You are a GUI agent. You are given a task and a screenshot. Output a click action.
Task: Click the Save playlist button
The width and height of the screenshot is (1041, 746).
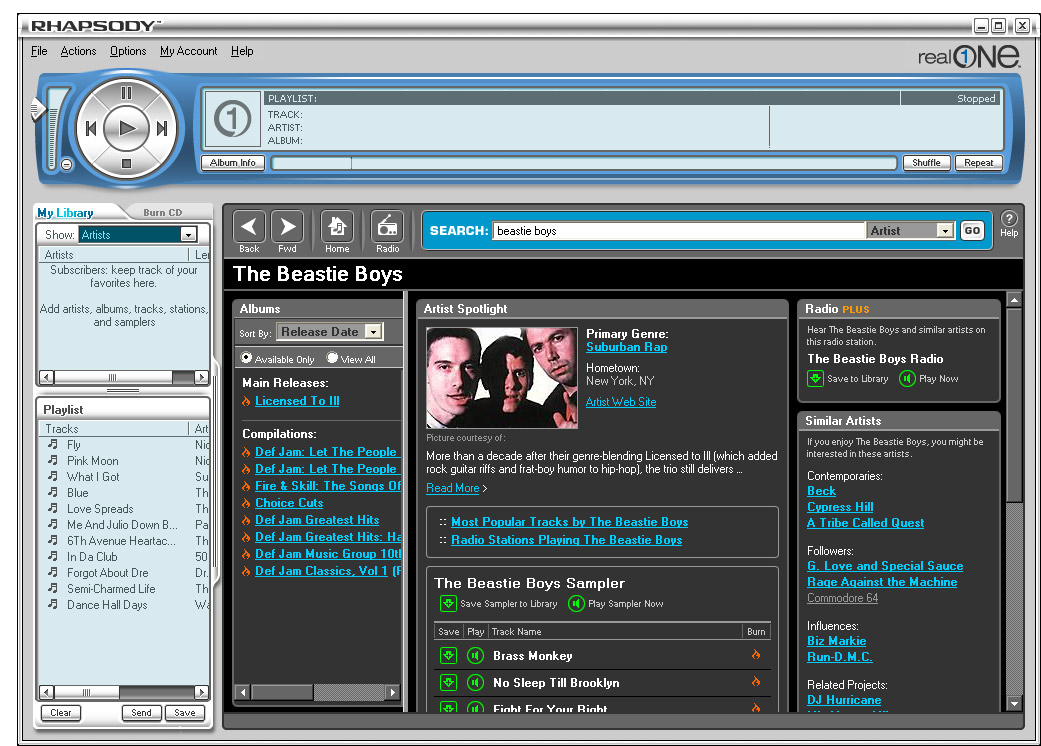(185, 713)
